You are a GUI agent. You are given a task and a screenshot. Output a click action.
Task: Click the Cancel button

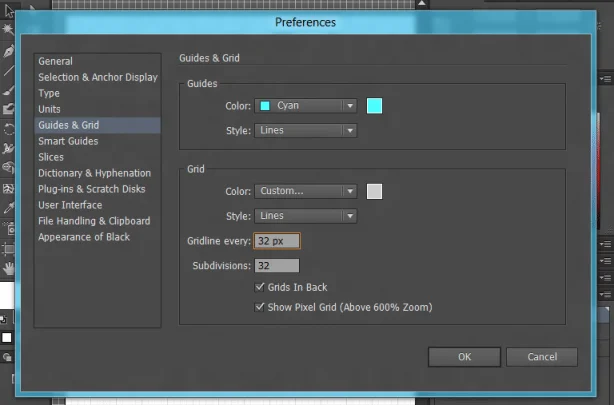[542, 357]
